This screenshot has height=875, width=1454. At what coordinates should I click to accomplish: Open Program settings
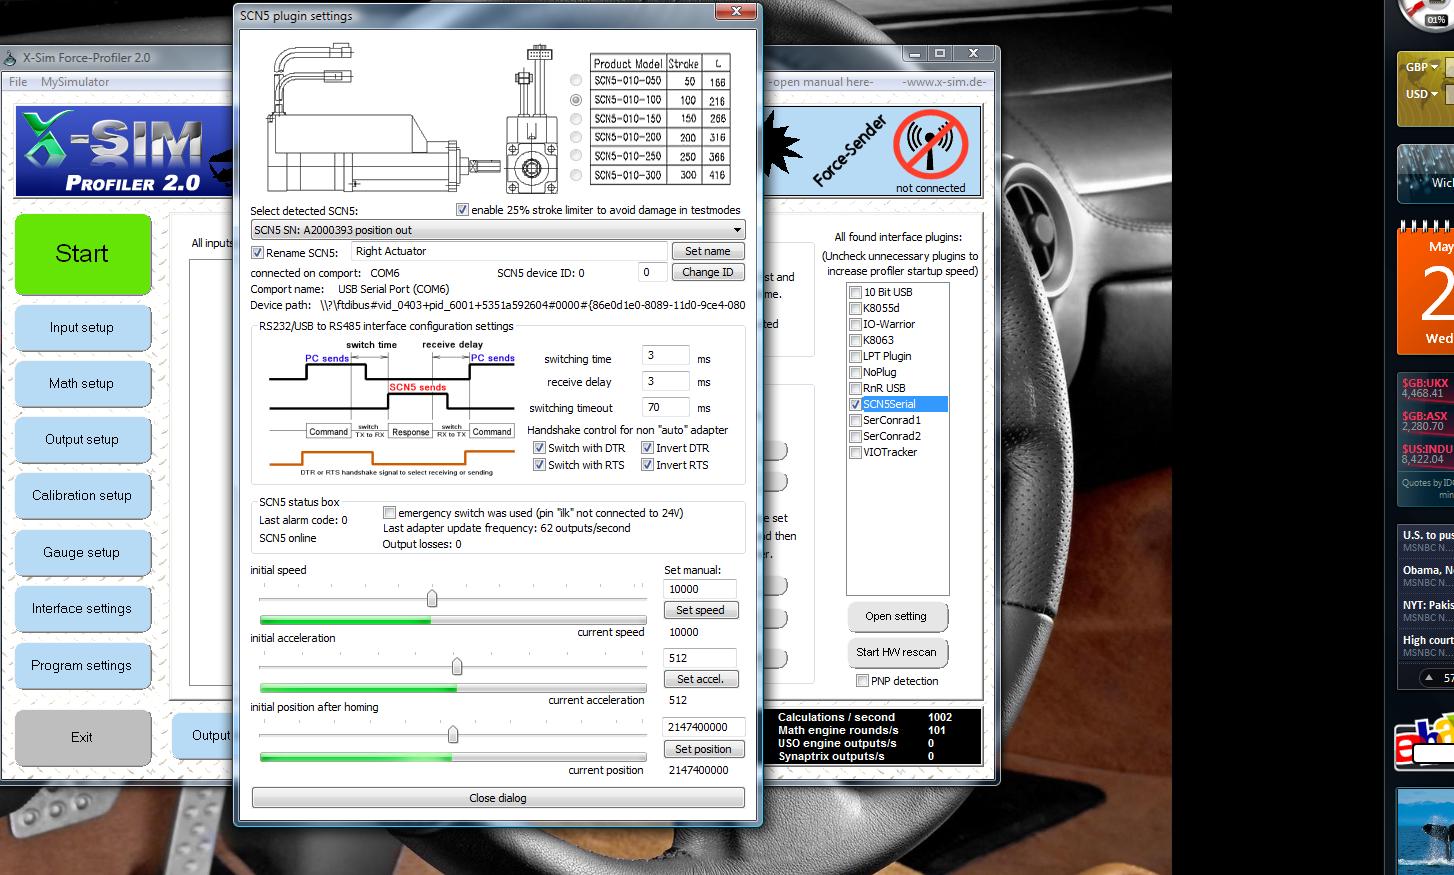pos(82,666)
